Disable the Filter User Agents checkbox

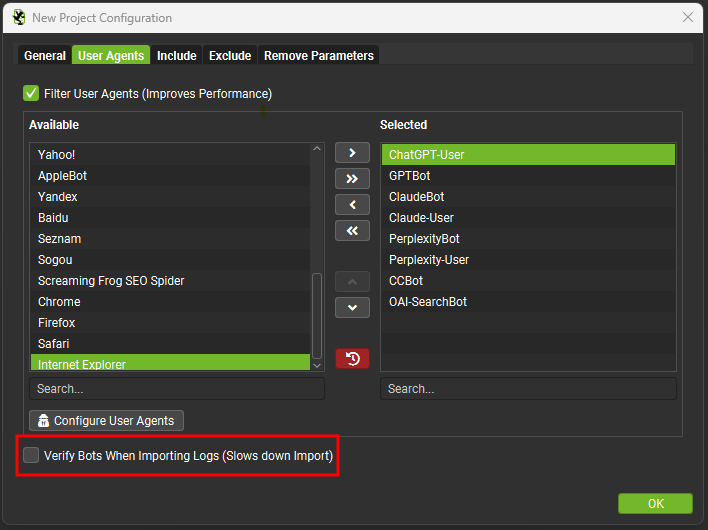[x=32, y=94]
